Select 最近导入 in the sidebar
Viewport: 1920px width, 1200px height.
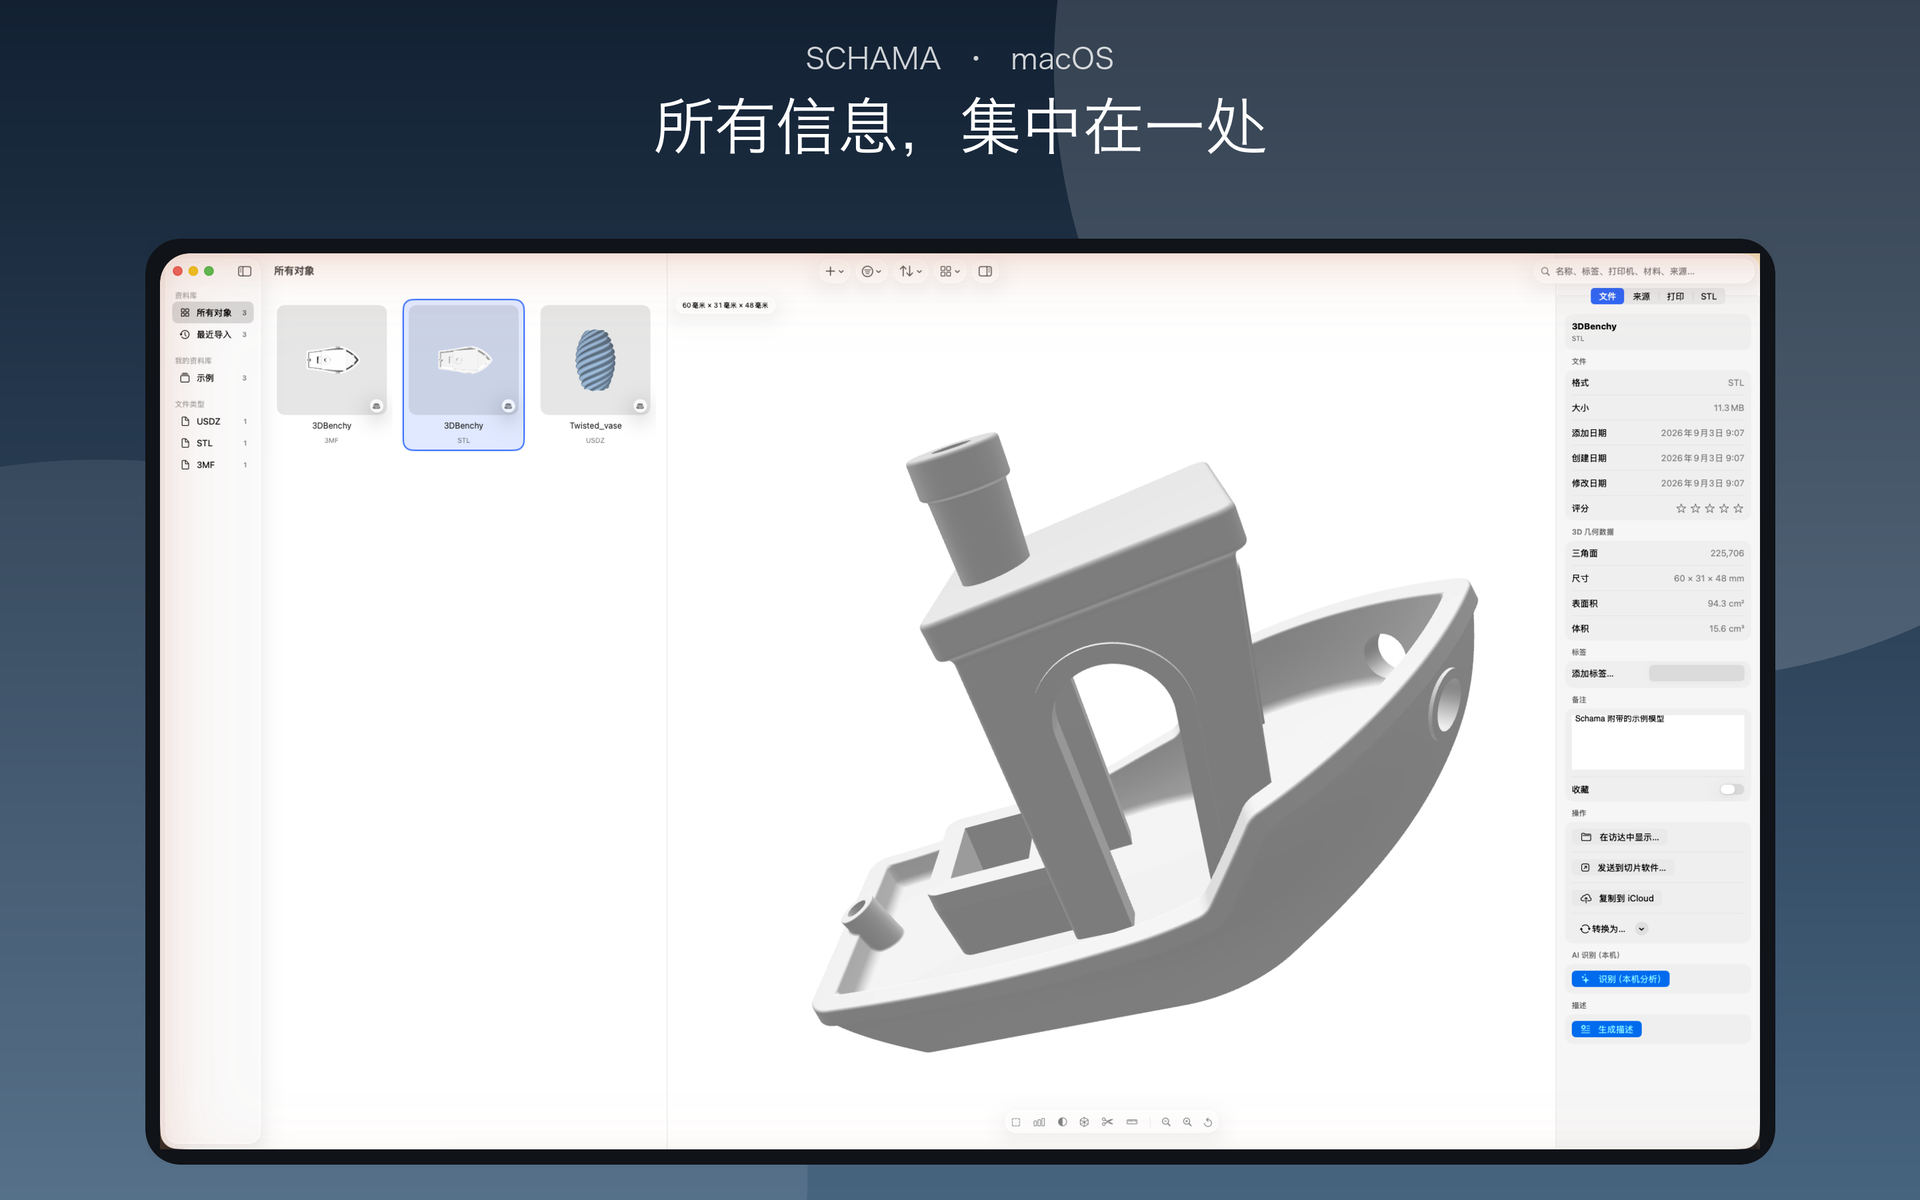point(213,335)
